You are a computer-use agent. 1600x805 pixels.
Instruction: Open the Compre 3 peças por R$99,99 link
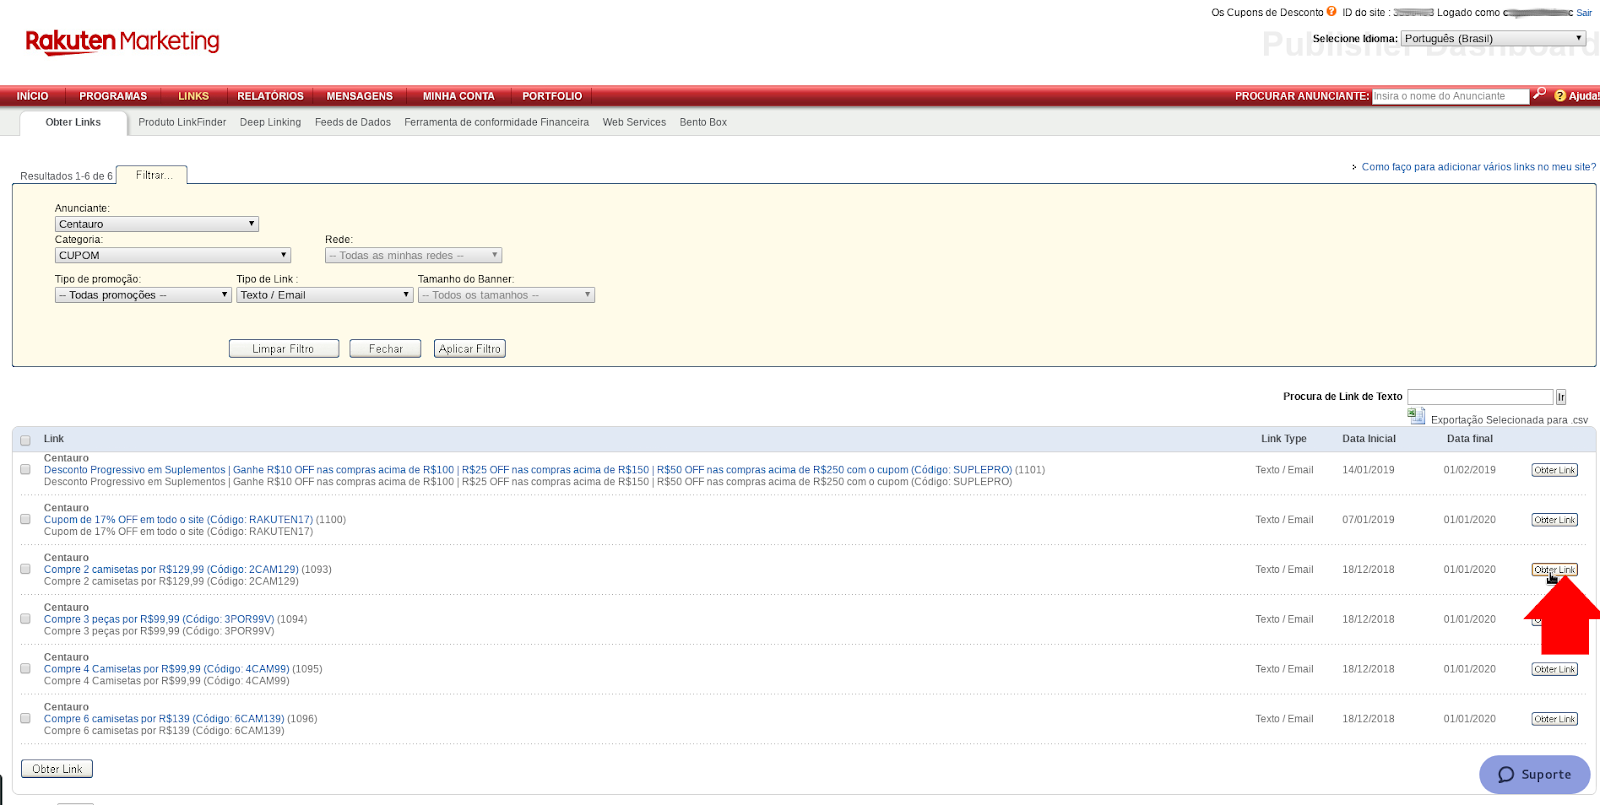(159, 619)
